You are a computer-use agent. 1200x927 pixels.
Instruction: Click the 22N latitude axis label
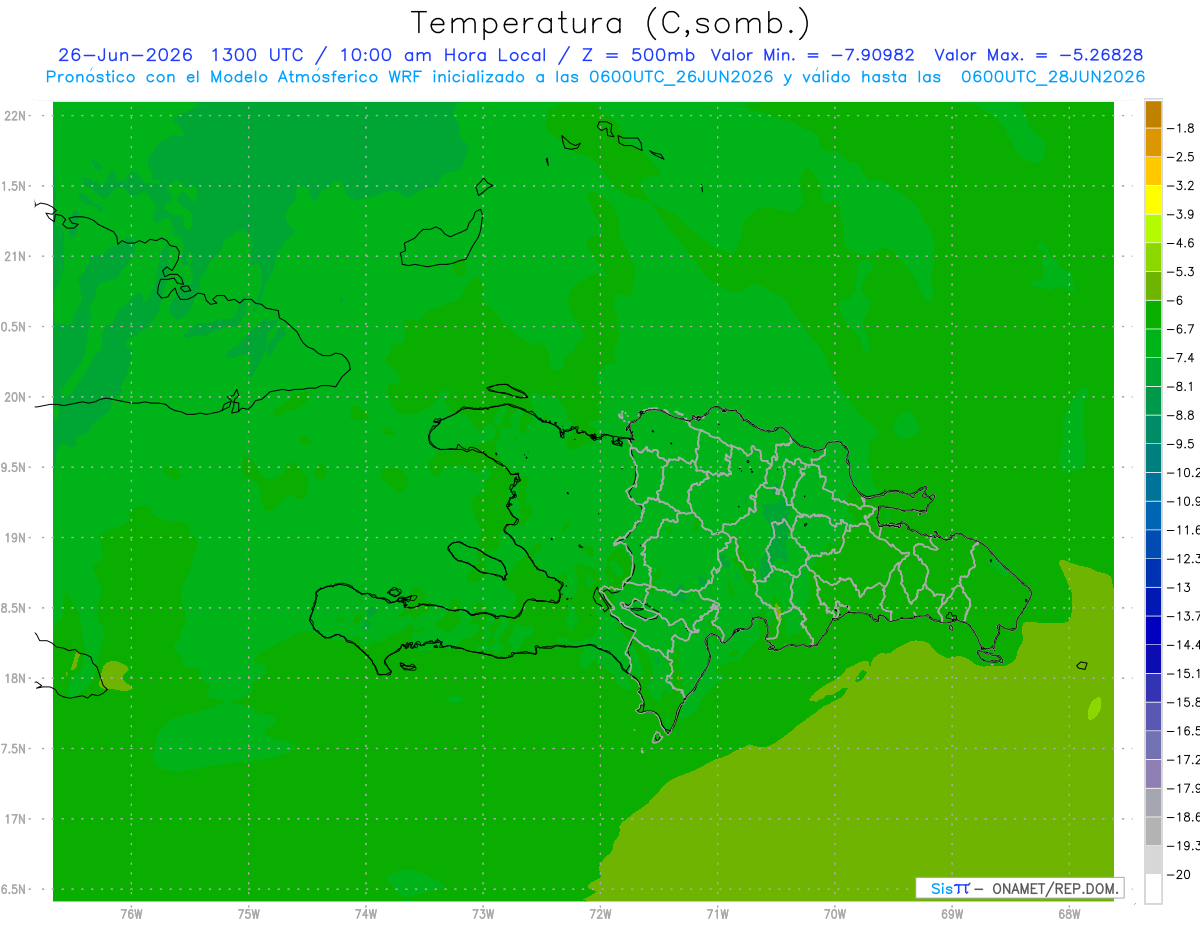17,116
